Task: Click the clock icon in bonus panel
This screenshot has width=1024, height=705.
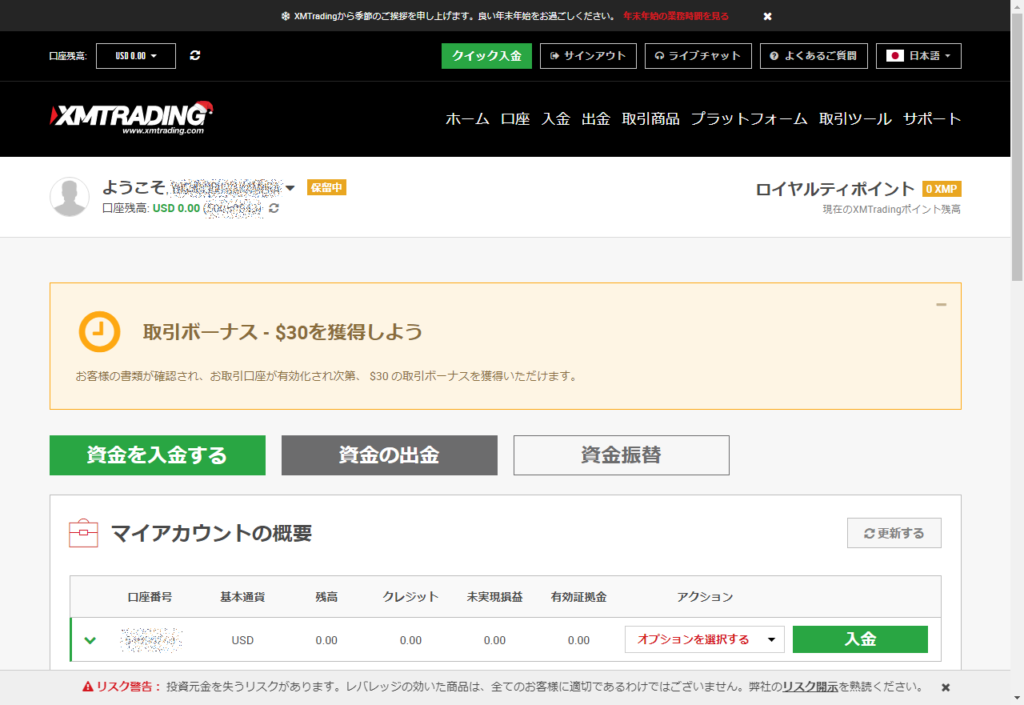Action: point(99,332)
